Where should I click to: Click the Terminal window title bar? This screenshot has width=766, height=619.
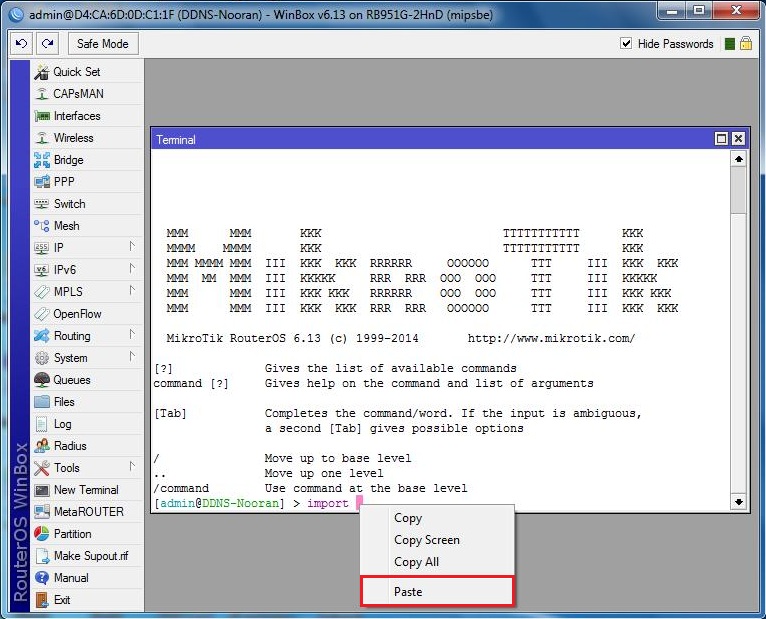pyautogui.click(x=432, y=139)
